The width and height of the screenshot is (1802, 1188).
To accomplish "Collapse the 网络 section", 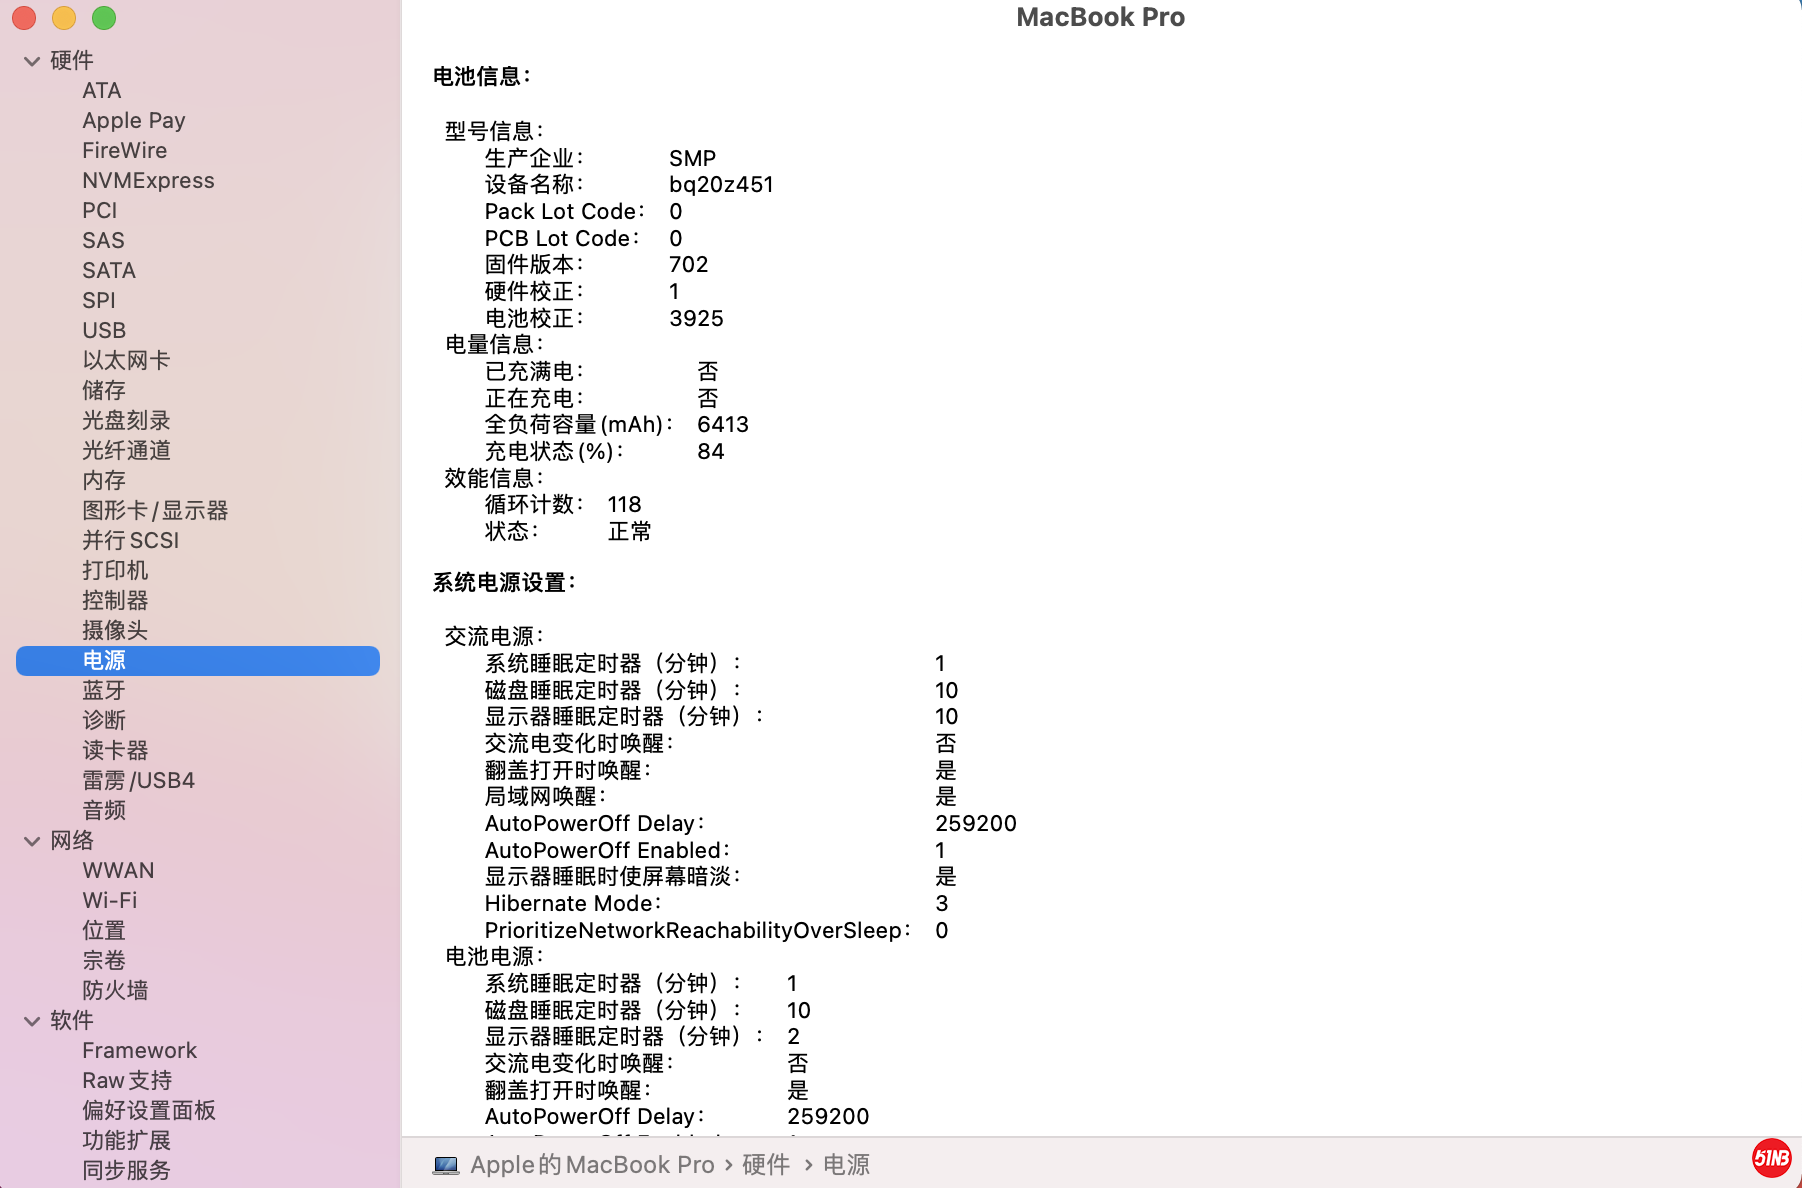I will click(x=32, y=841).
